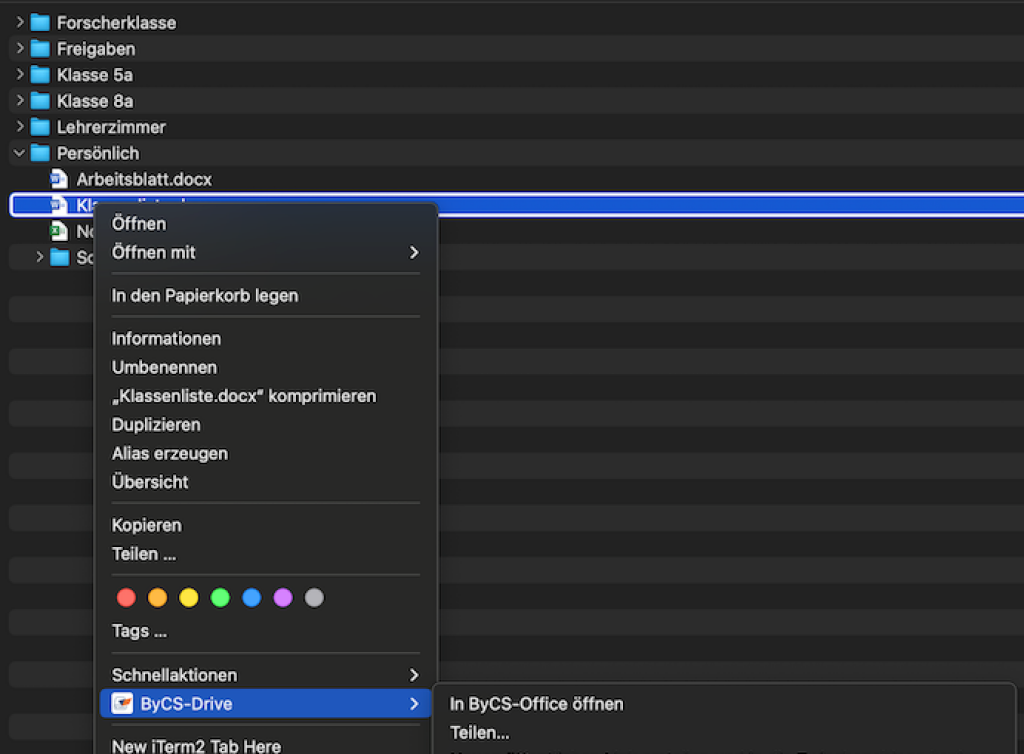Select "In ByCS-Office öffnen" in the submenu
1024x754 pixels.
[536, 703]
